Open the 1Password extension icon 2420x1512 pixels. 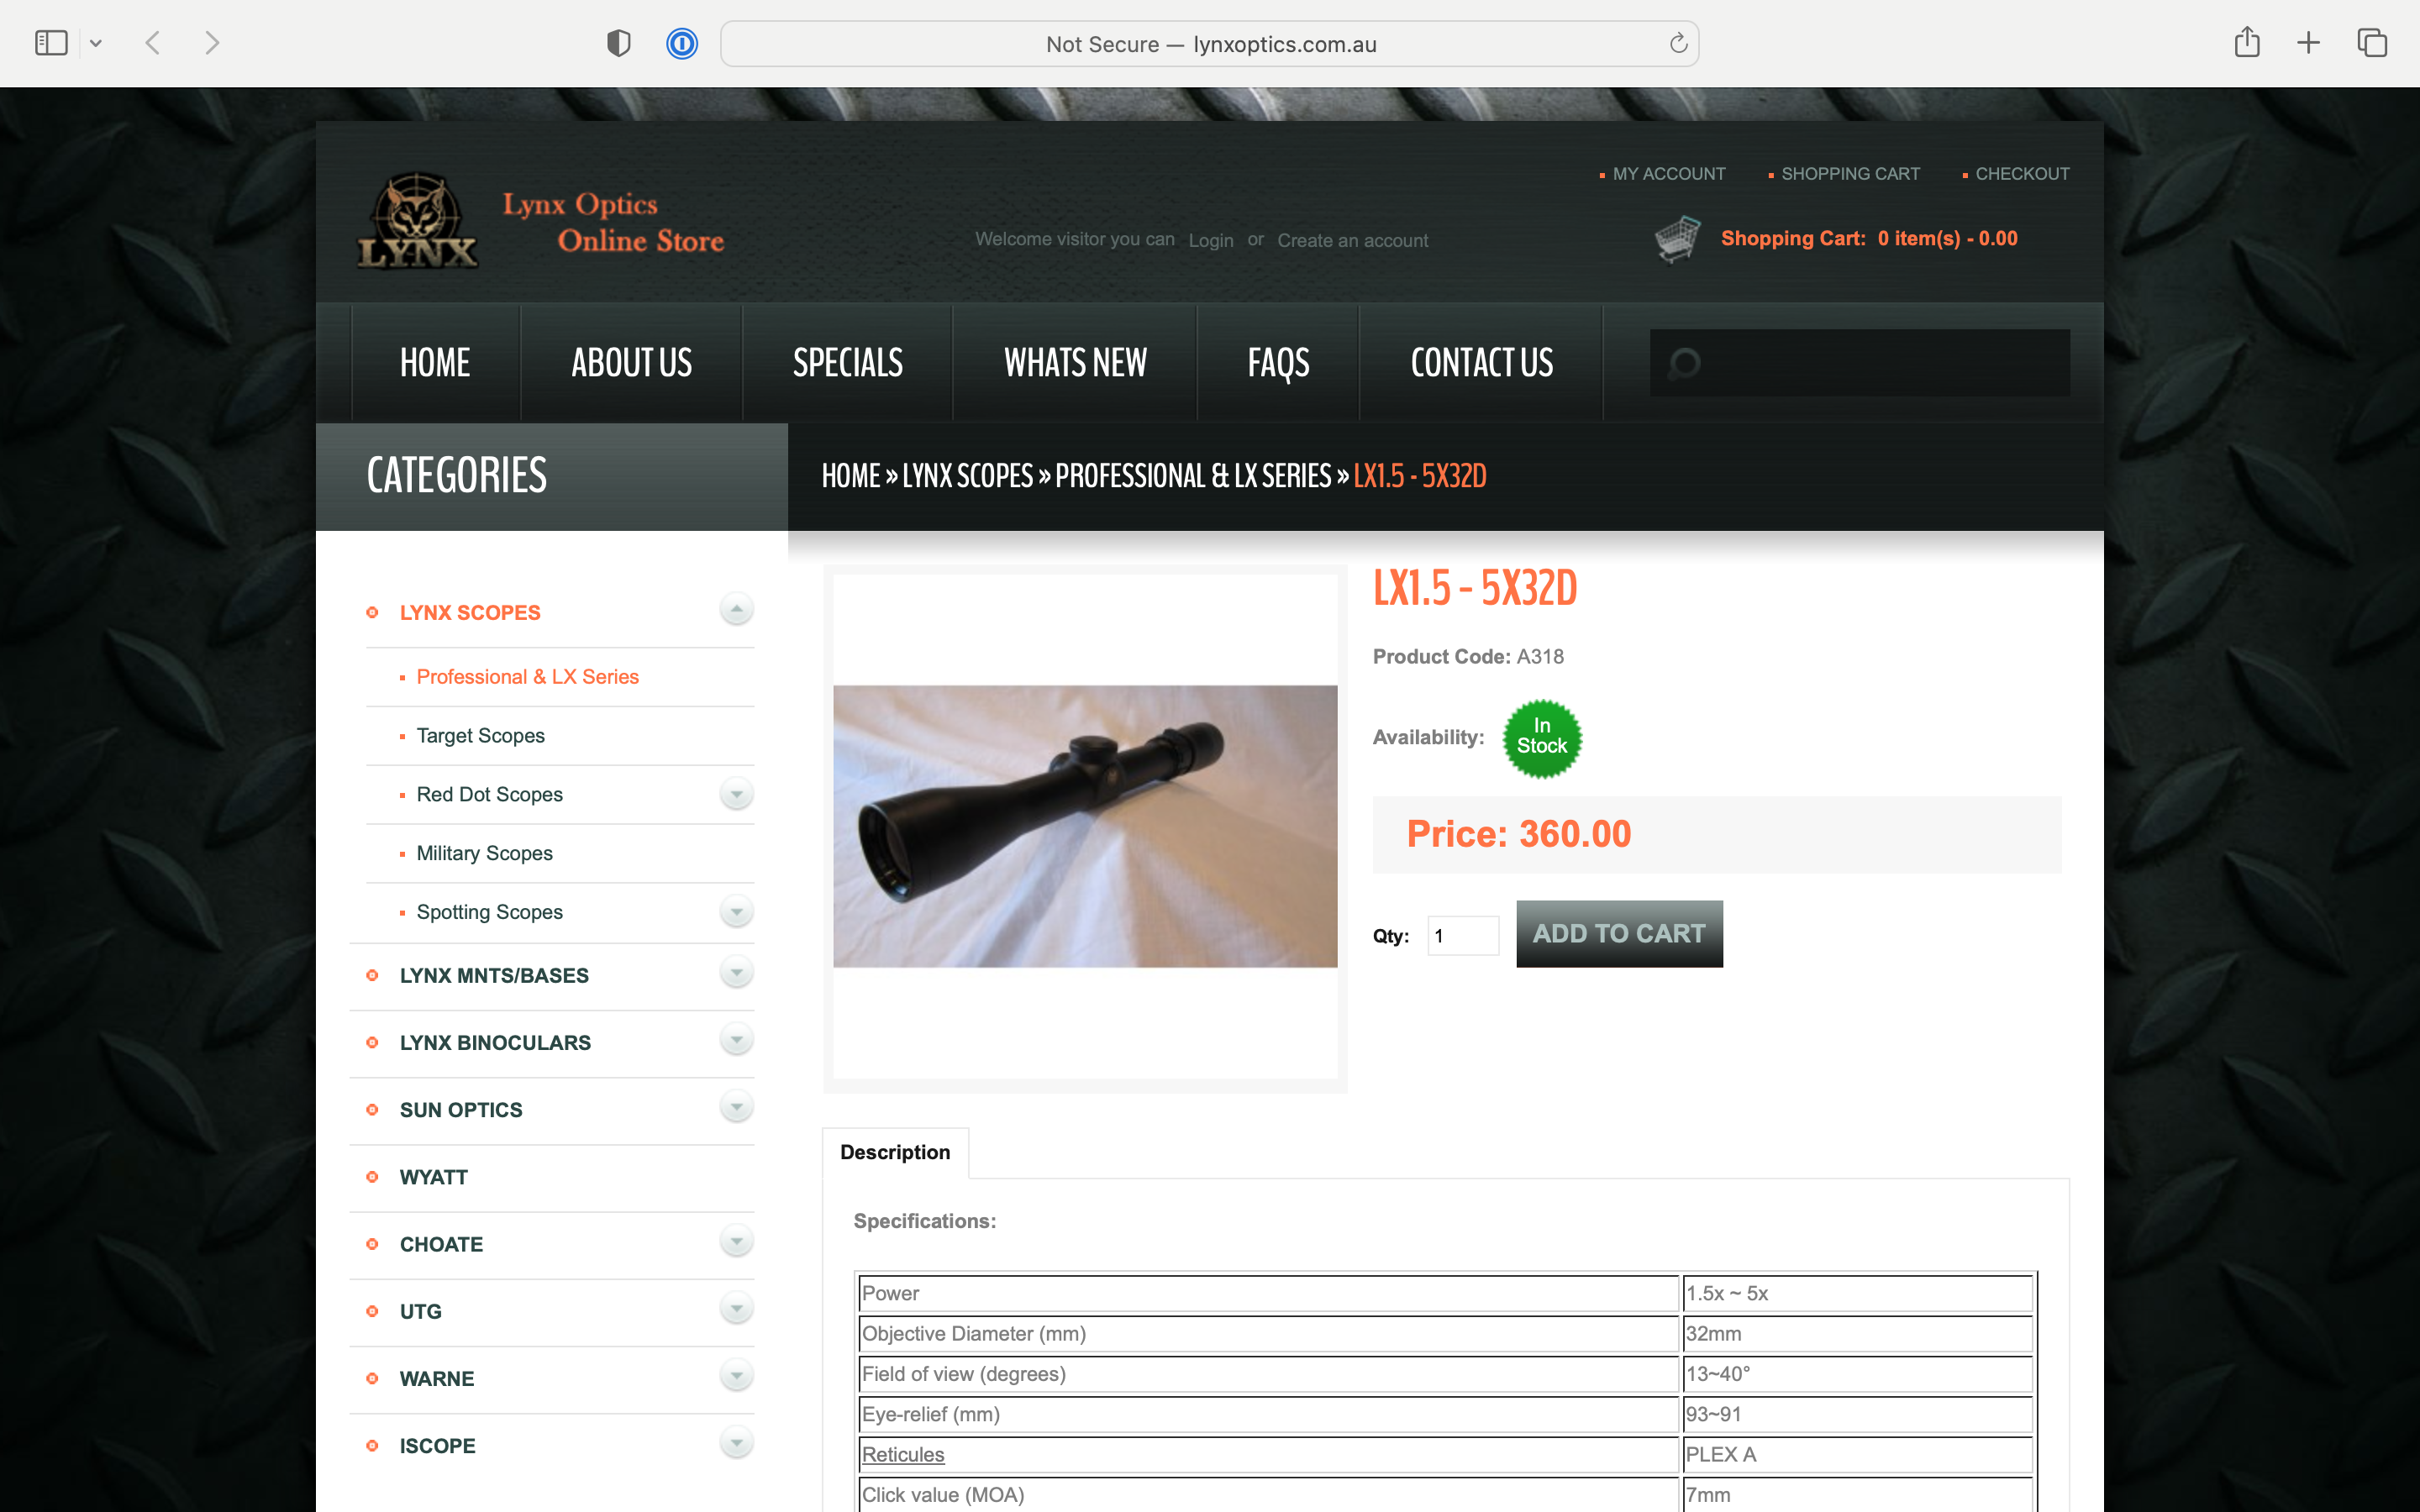(x=682, y=43)
